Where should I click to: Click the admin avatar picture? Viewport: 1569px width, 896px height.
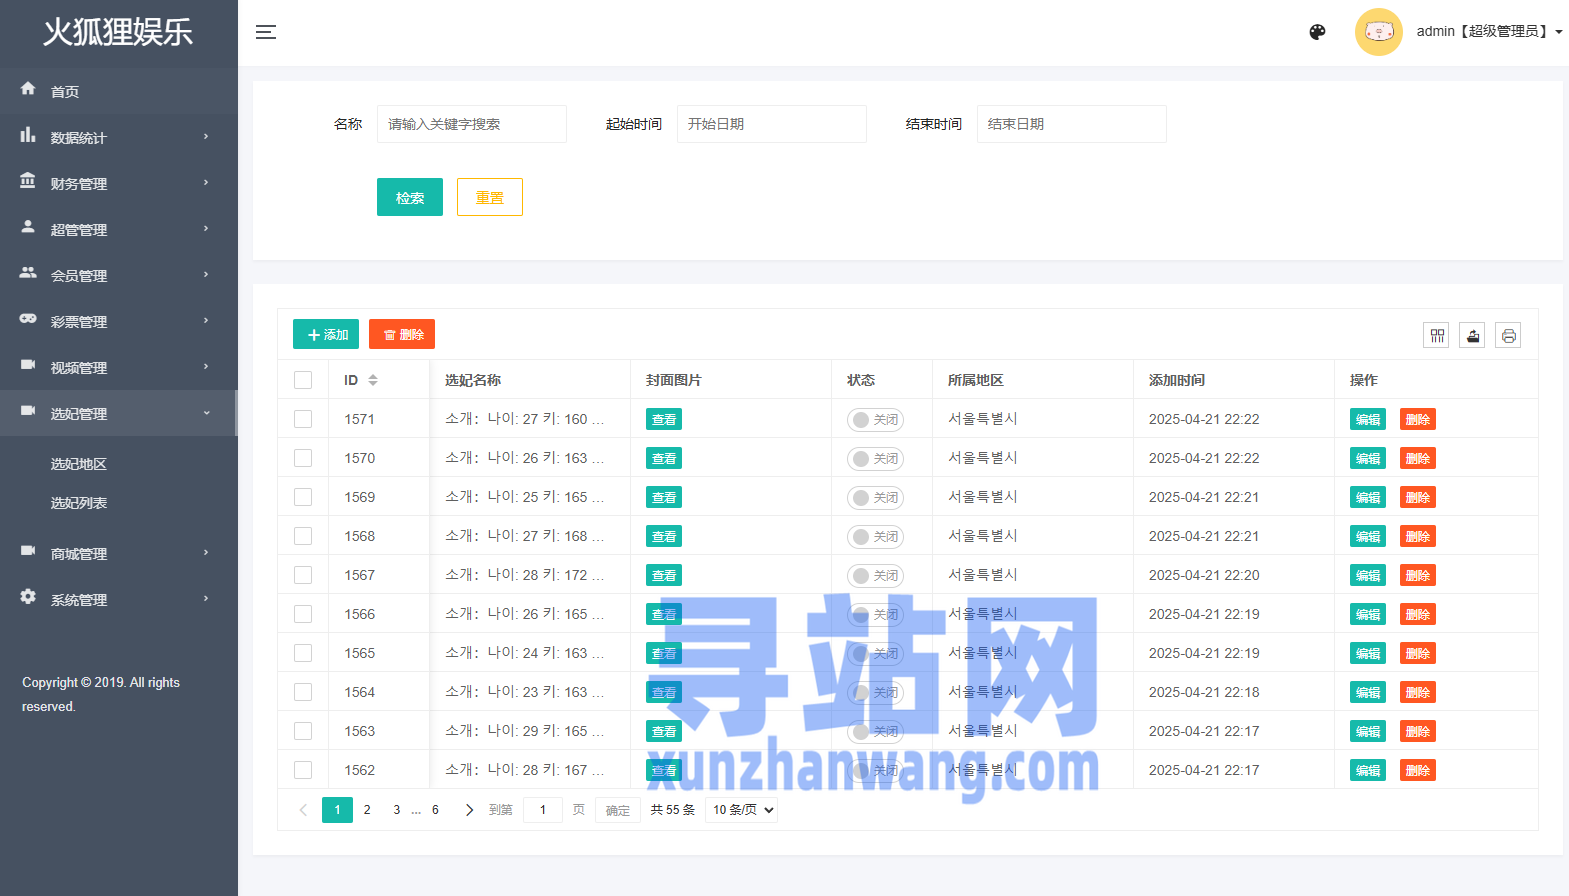pos(1379,32)
